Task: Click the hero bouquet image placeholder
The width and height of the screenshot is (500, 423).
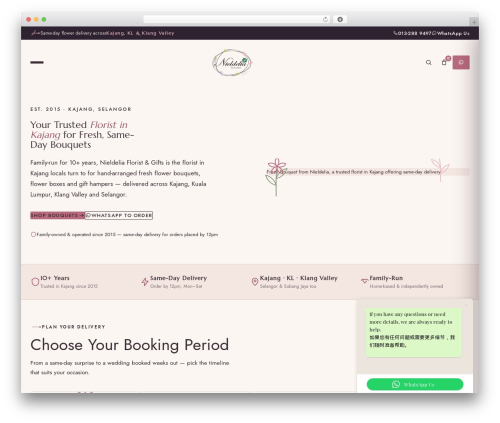Action: (x=367, y=172)
